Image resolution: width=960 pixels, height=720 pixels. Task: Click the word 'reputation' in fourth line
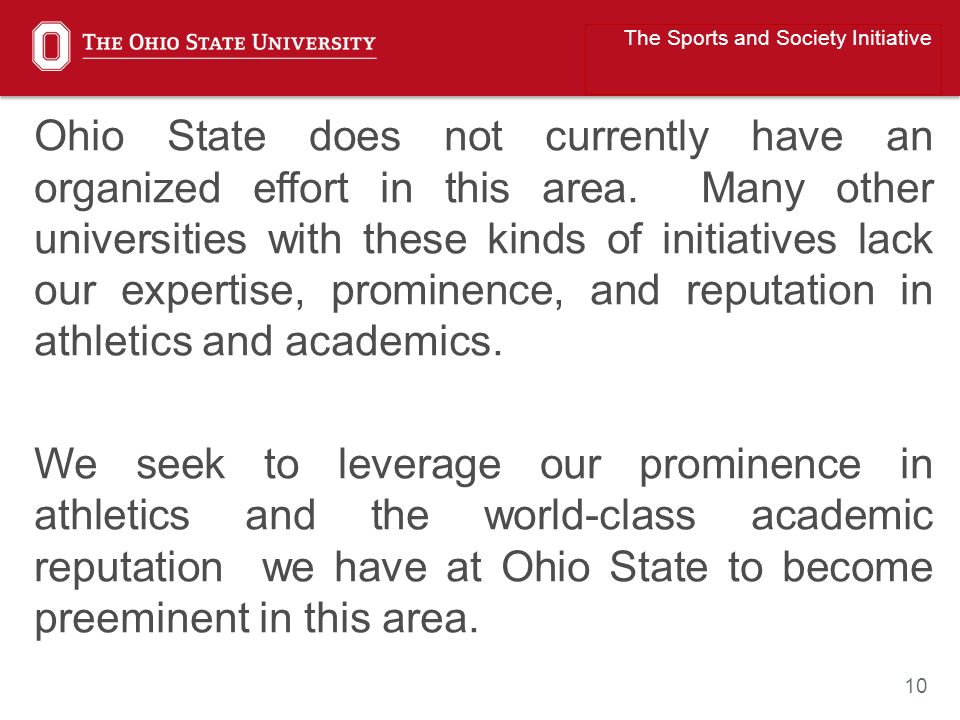click(780, 293)
